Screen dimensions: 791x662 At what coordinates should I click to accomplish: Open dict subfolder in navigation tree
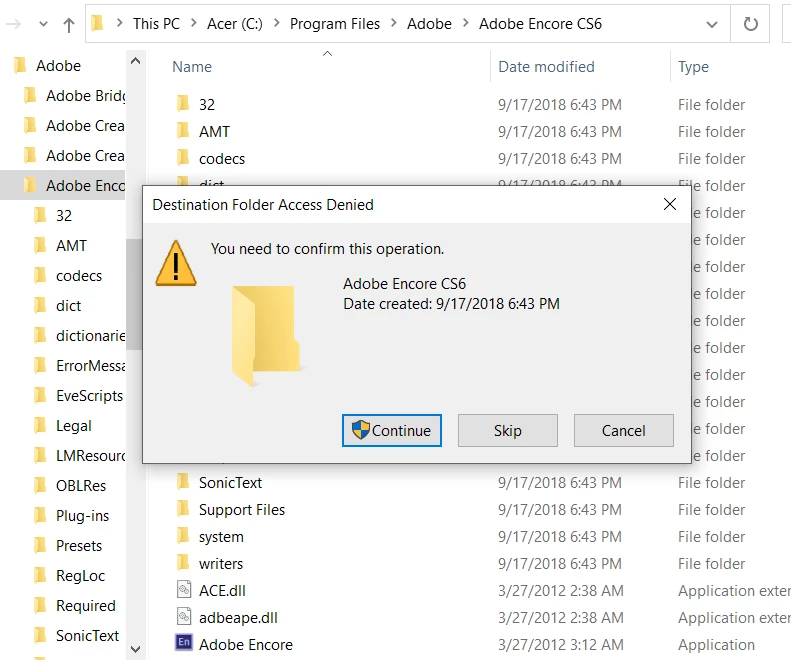pos(68,305)
